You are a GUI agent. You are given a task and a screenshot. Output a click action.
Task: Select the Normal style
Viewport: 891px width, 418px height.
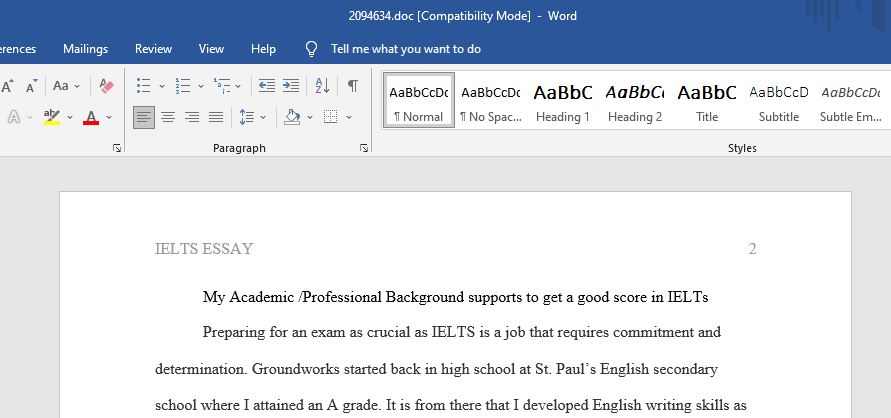419,100
